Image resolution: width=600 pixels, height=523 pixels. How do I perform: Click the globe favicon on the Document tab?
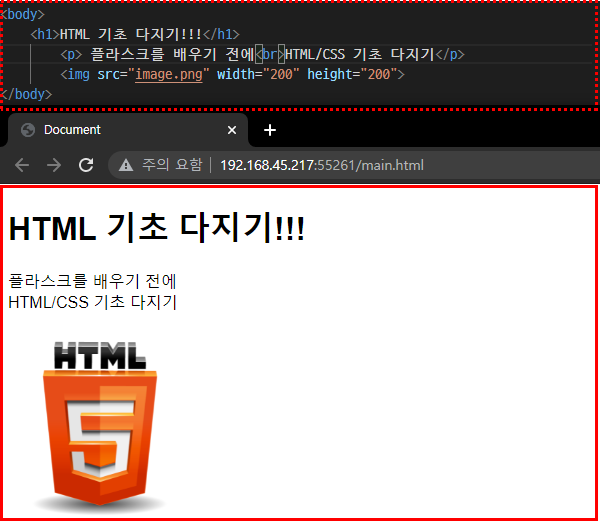[x=28, y=130]
